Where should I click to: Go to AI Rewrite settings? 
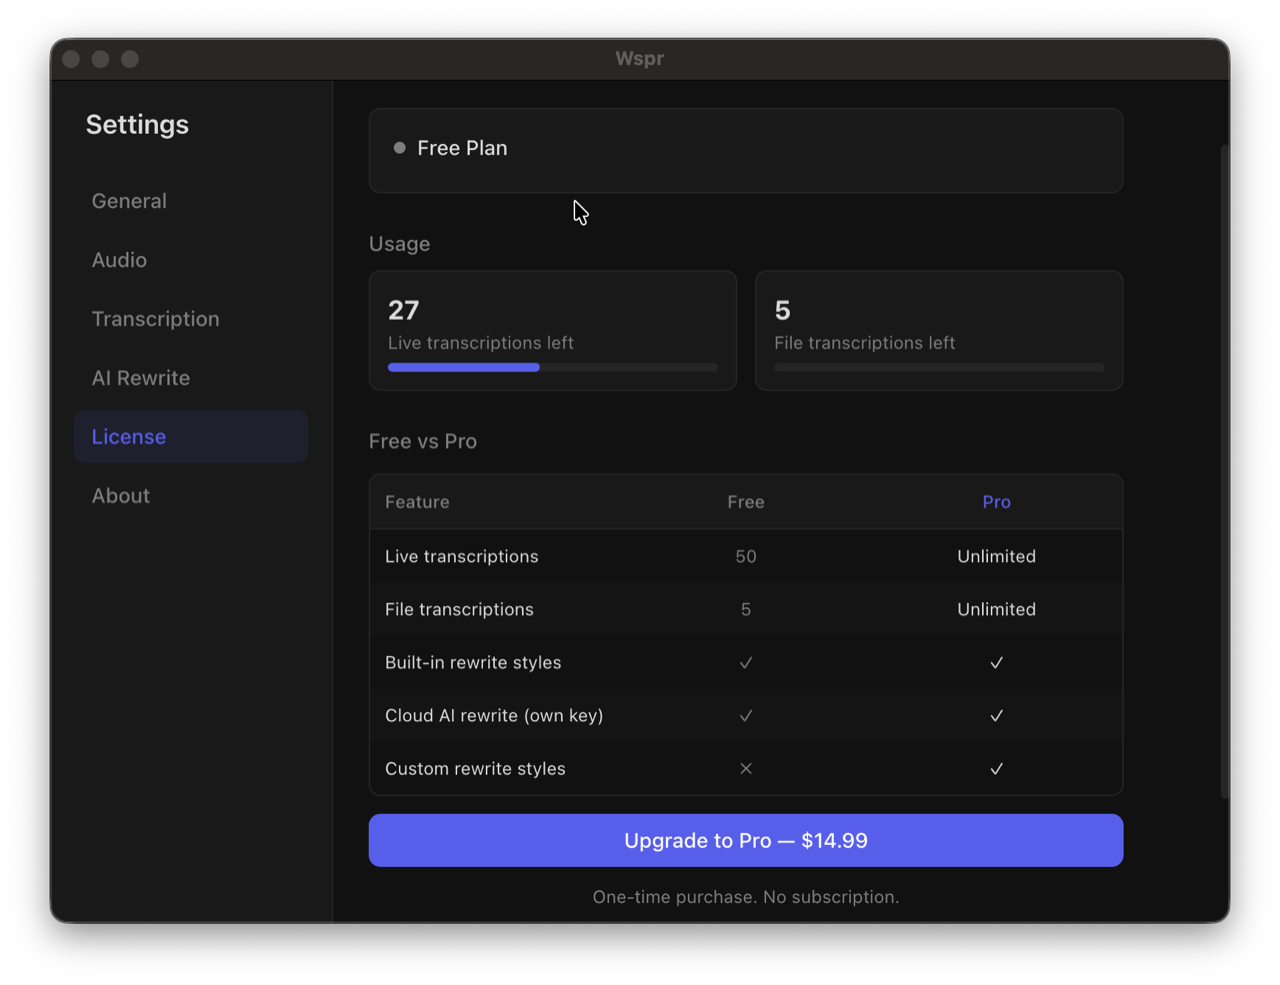click(x=141, y=378)
